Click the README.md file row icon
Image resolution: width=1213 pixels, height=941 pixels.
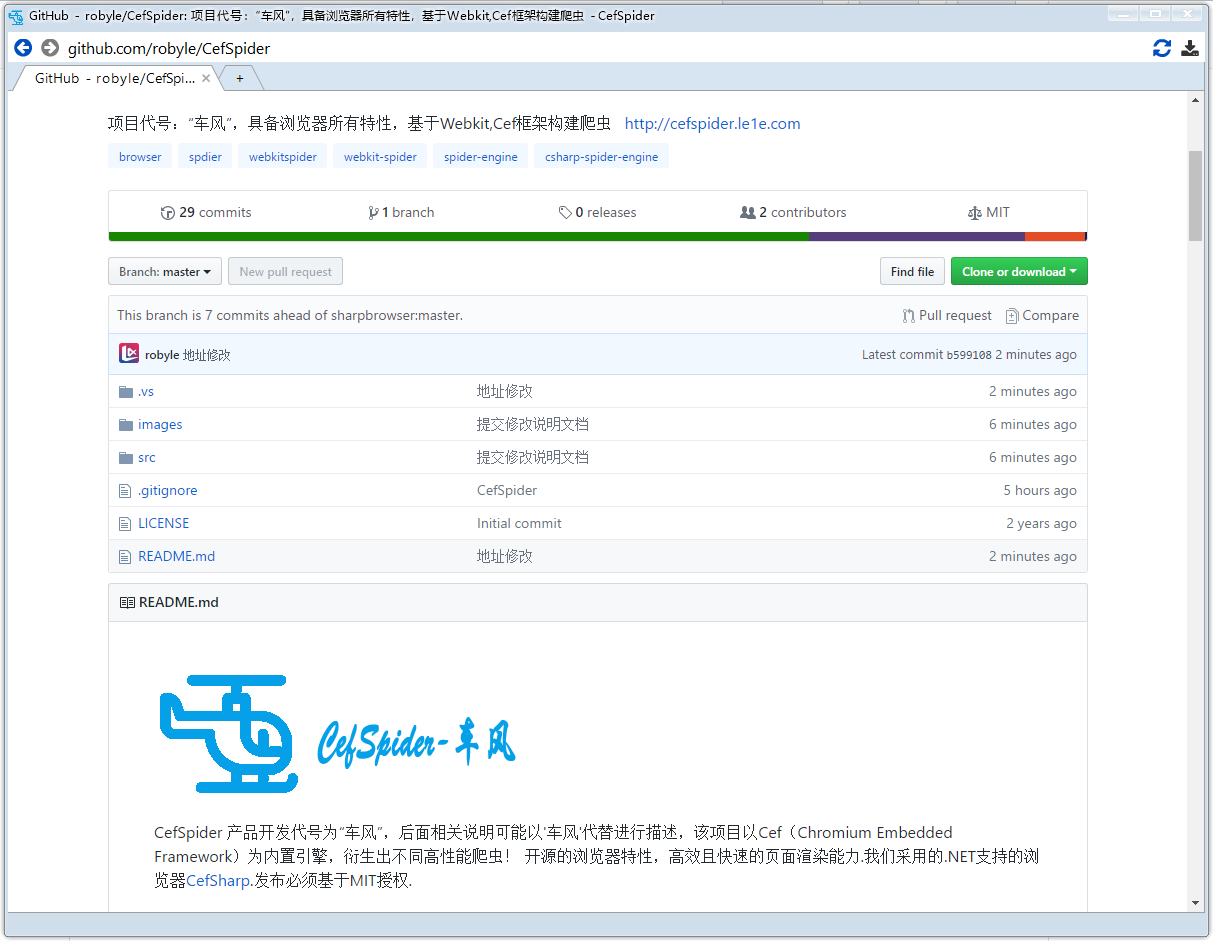125,556
